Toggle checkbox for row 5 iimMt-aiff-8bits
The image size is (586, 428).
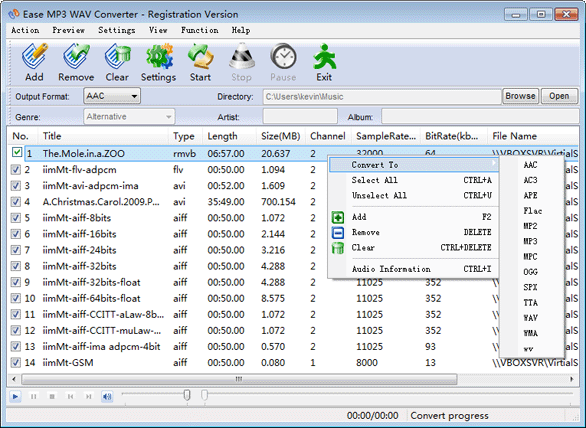[16, 218]
